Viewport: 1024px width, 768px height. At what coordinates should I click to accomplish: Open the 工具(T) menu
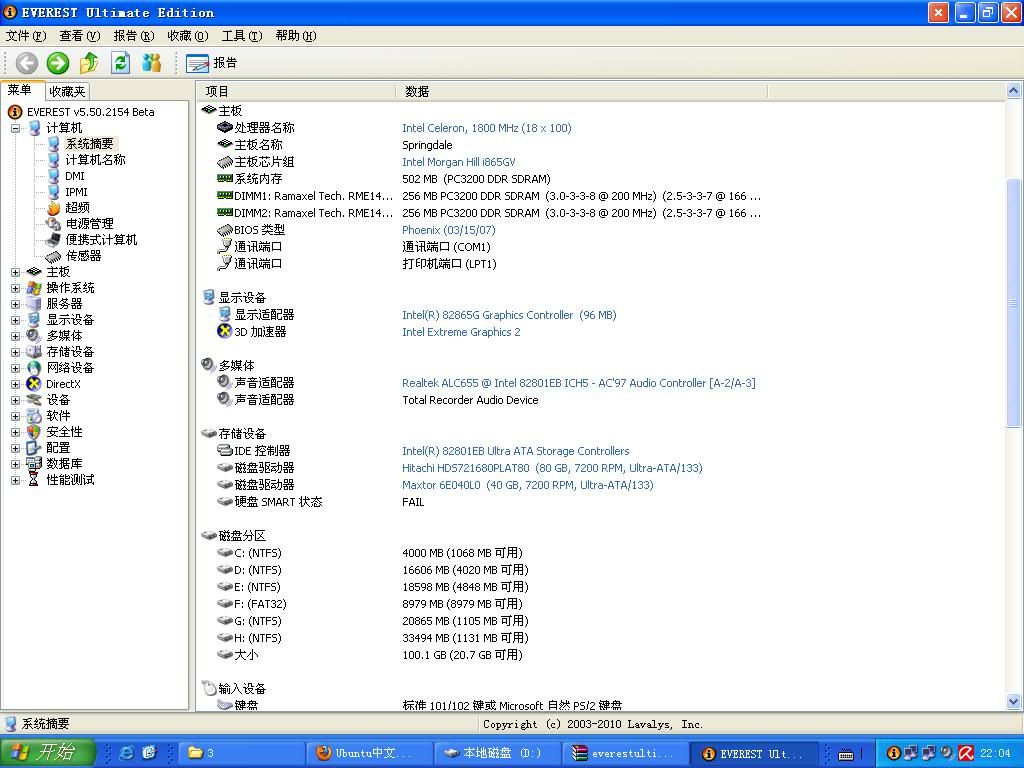tap(242, 35)
